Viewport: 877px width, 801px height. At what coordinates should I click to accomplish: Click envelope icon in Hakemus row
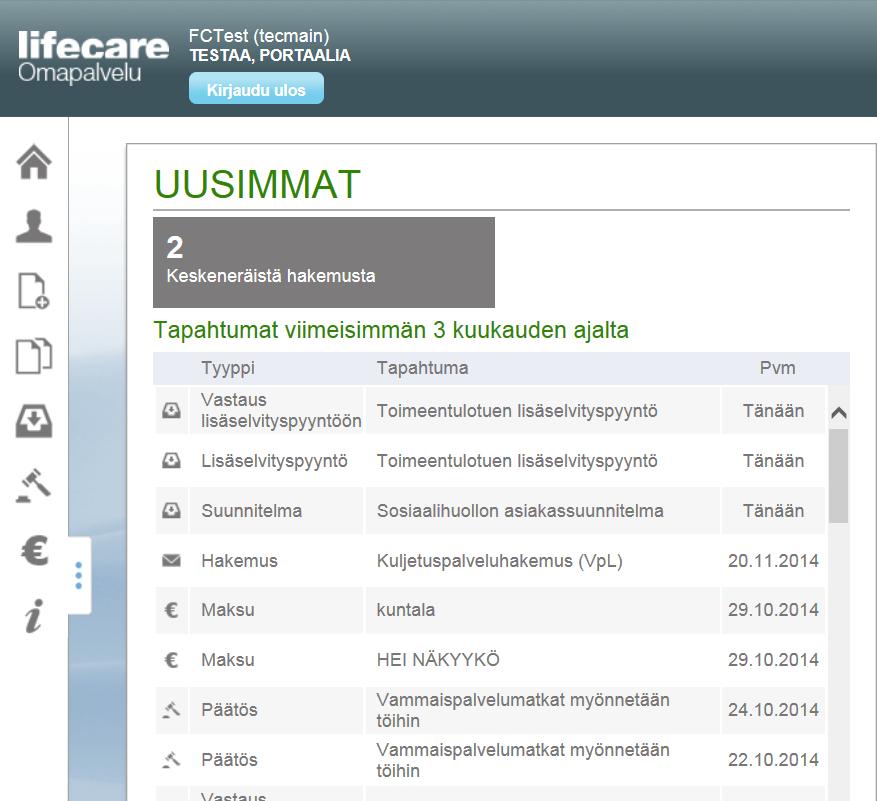[171, 560]
